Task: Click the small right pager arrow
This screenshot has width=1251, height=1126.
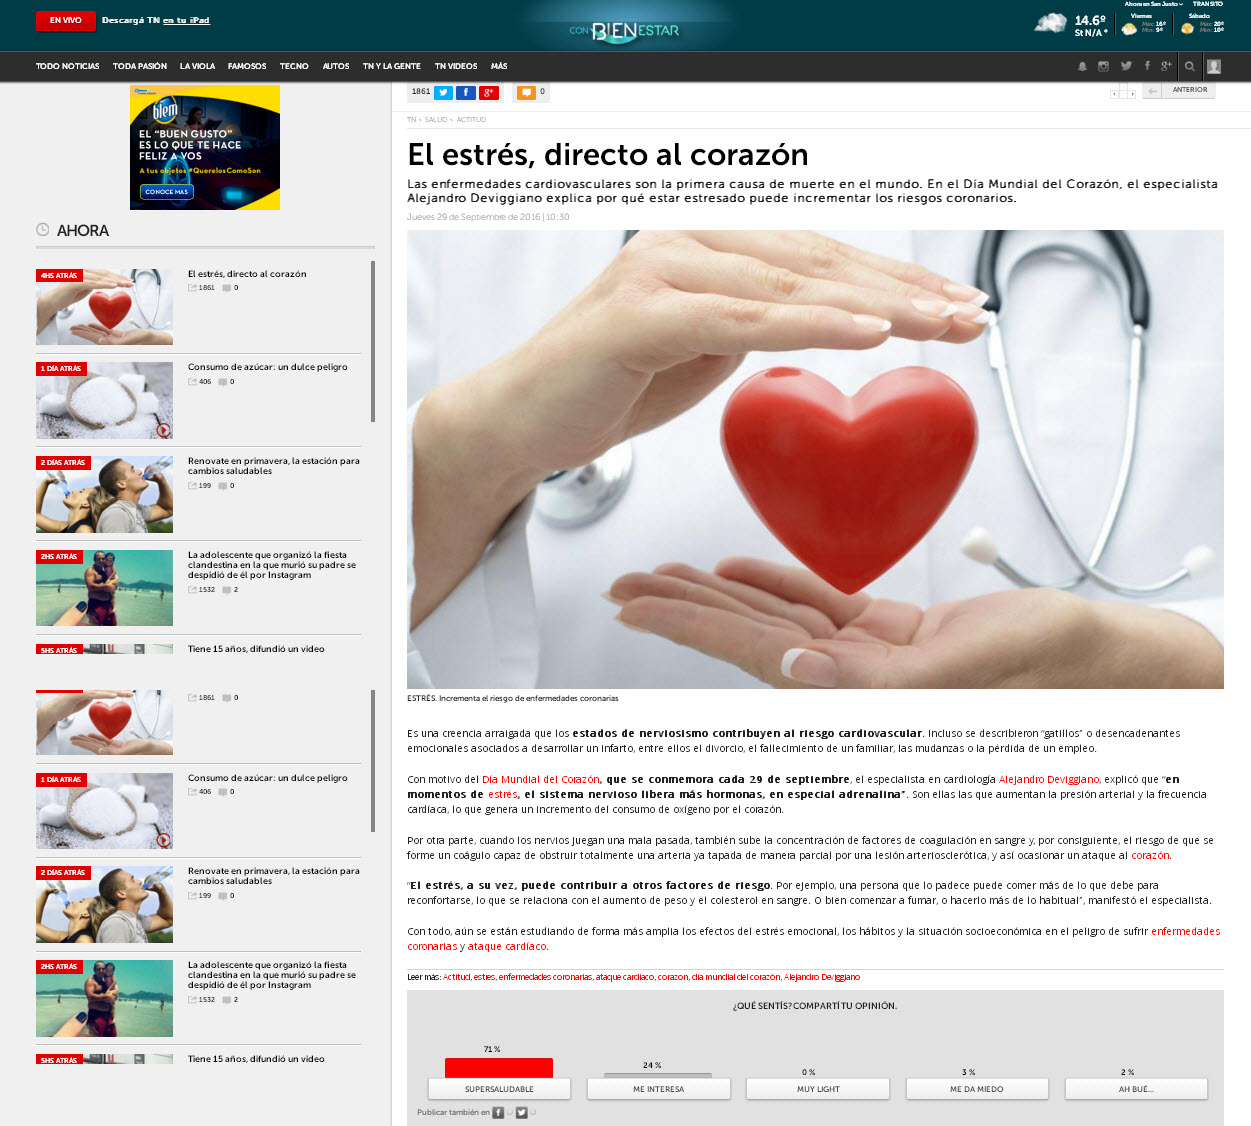Action: pyautogui.click(x=1132, y=94)
